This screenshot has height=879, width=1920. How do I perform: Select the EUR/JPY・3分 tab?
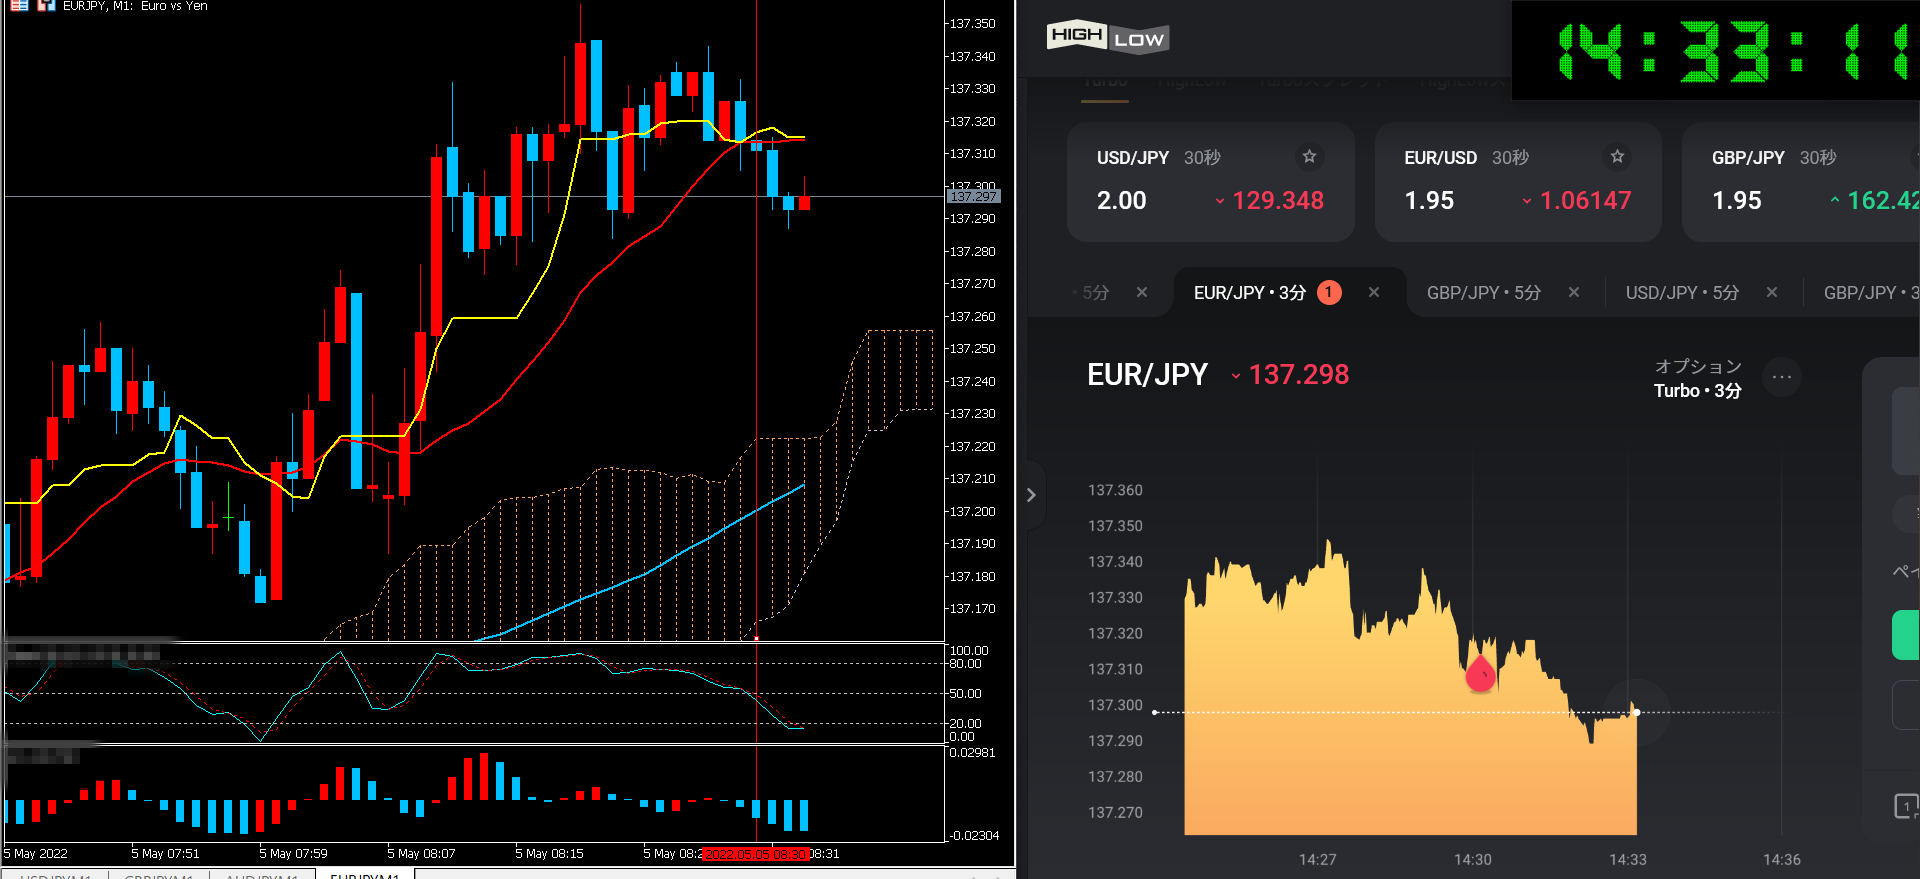click(1250, 293)
